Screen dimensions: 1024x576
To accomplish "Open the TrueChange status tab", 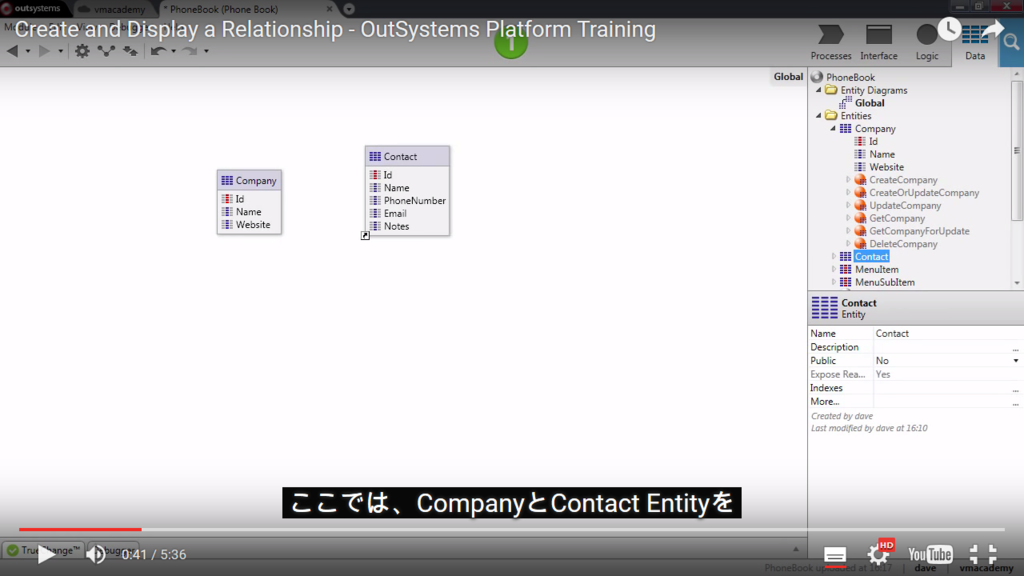I will pos(43,550).
